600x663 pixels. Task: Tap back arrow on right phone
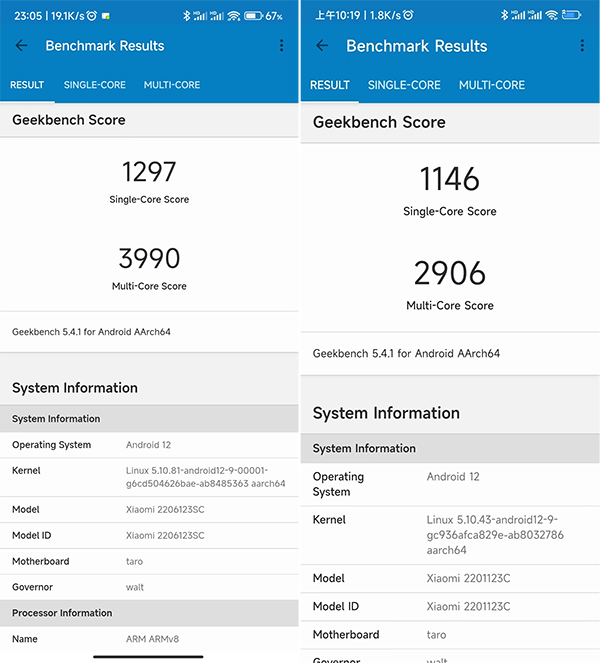(322, 46)
